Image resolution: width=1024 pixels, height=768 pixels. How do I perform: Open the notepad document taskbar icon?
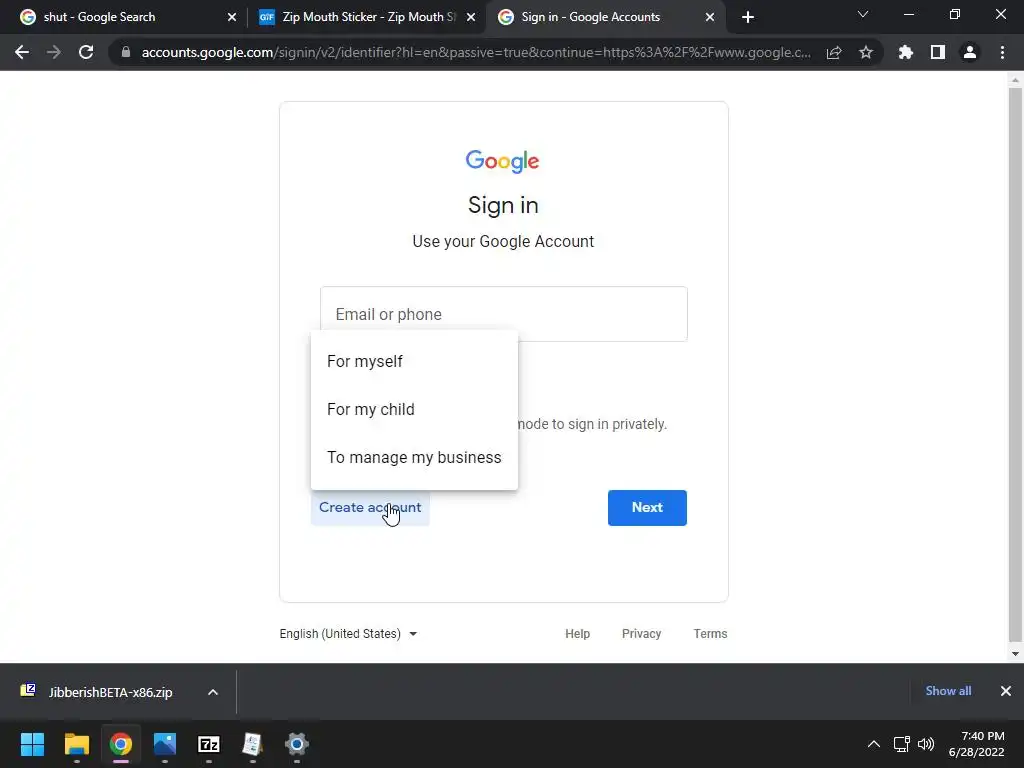253,744
